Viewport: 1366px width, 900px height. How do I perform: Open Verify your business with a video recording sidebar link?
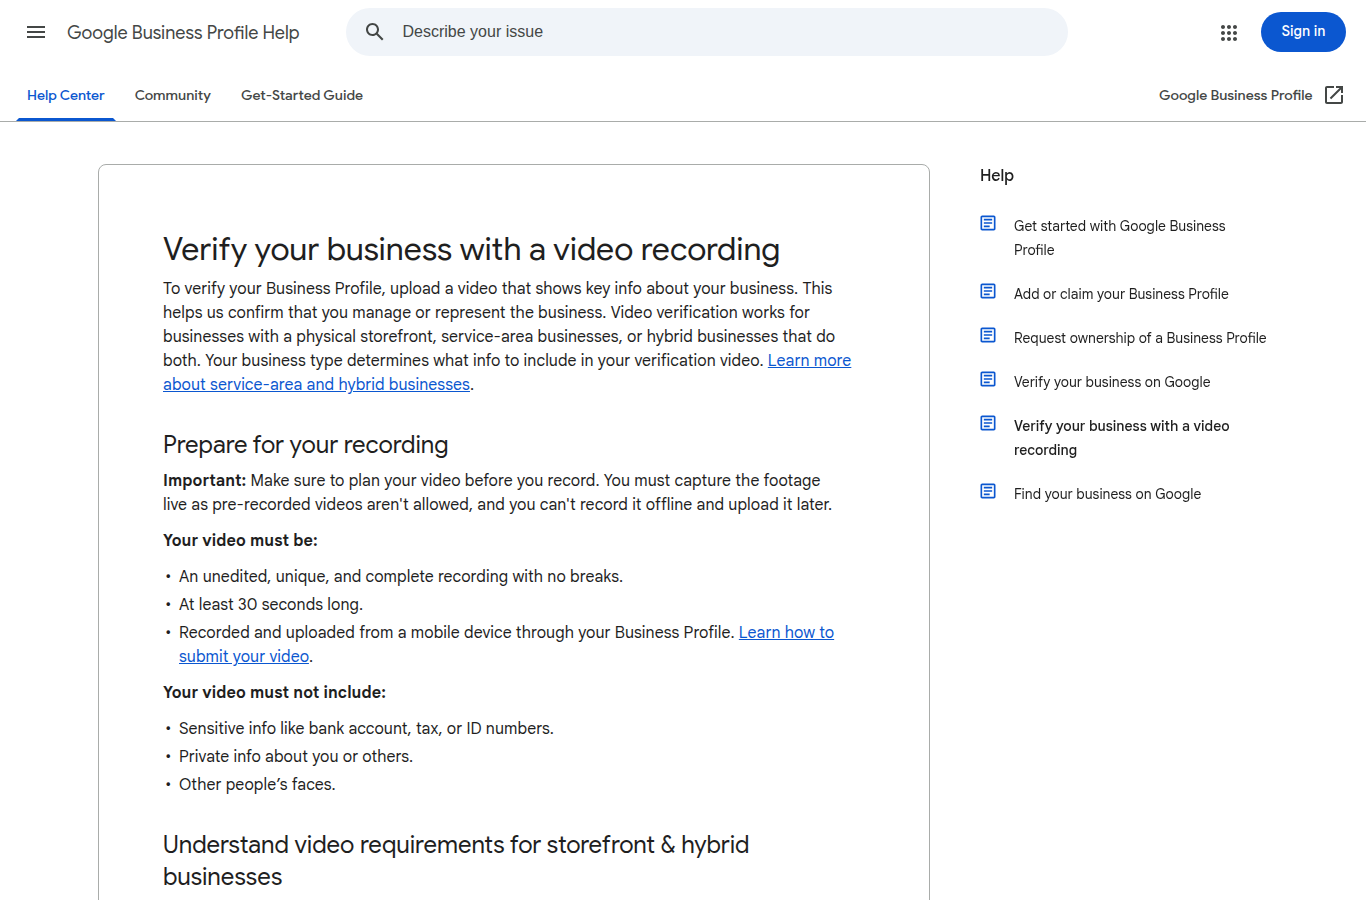point(1121,438)
